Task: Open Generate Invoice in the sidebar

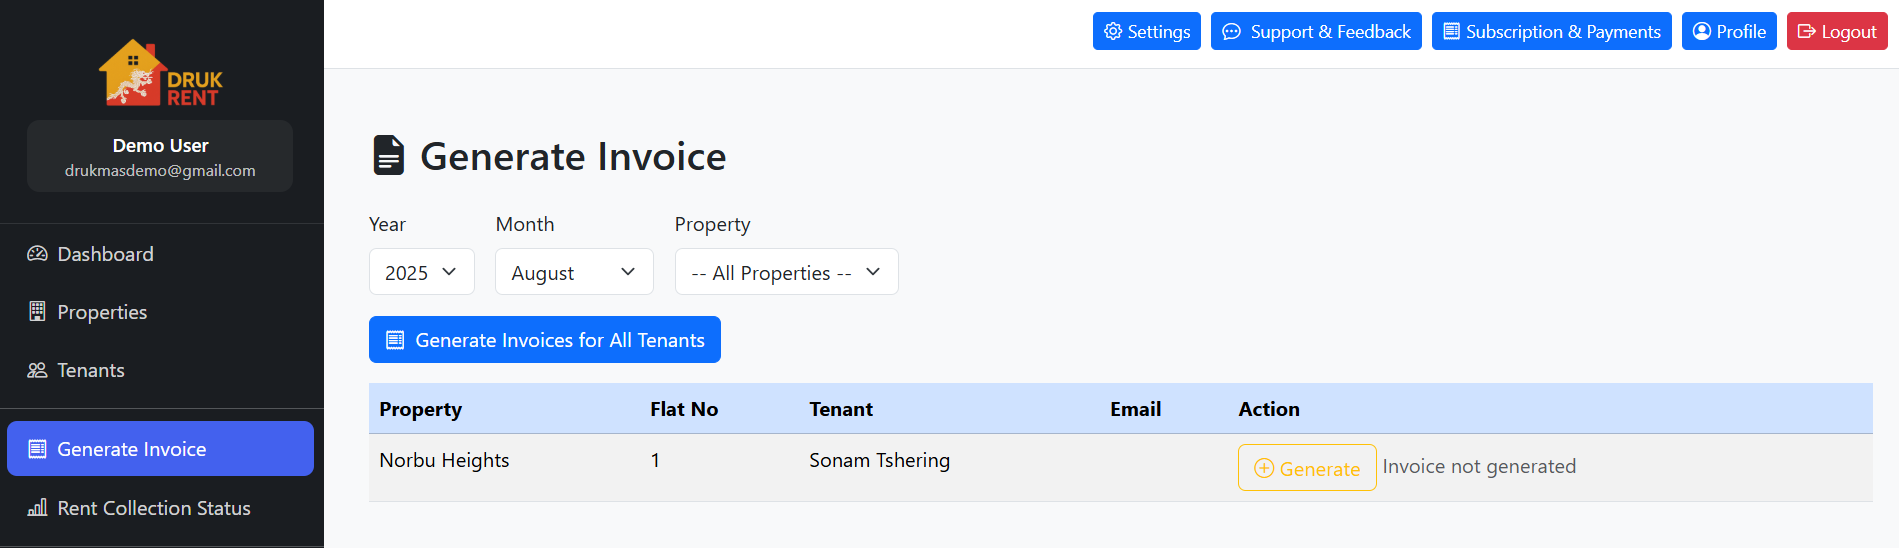Action: pos(160,449)
